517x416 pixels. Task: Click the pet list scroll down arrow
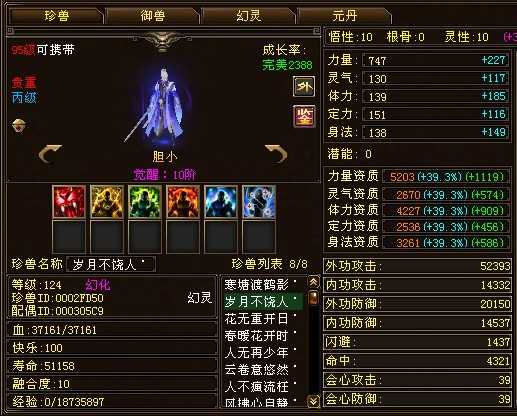(314, 400)
